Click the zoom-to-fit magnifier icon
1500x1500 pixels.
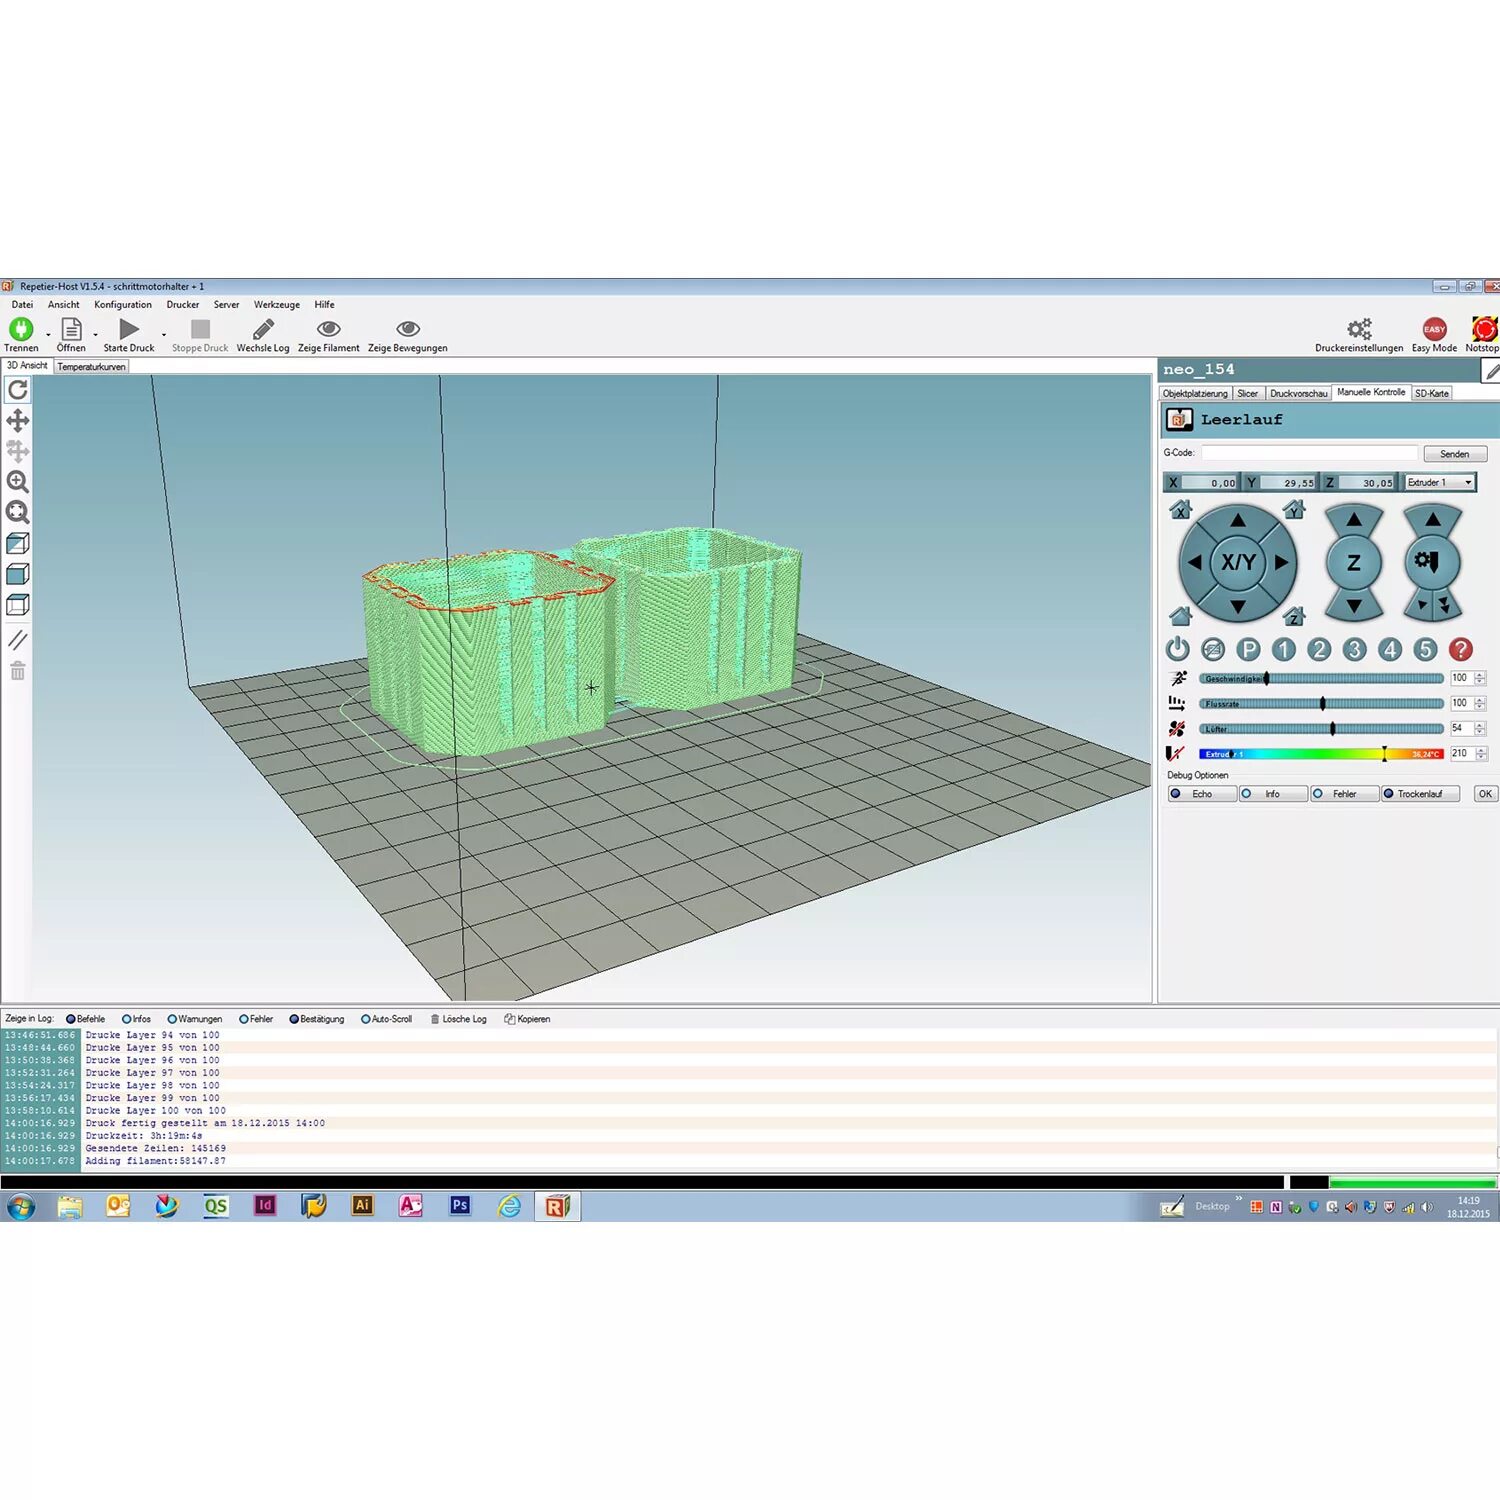tap(18, 513)
